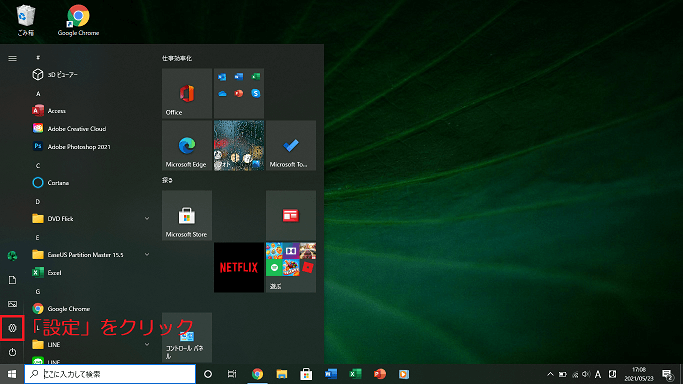
Task: Click the Windows Start button
Action: click(12, 374)
